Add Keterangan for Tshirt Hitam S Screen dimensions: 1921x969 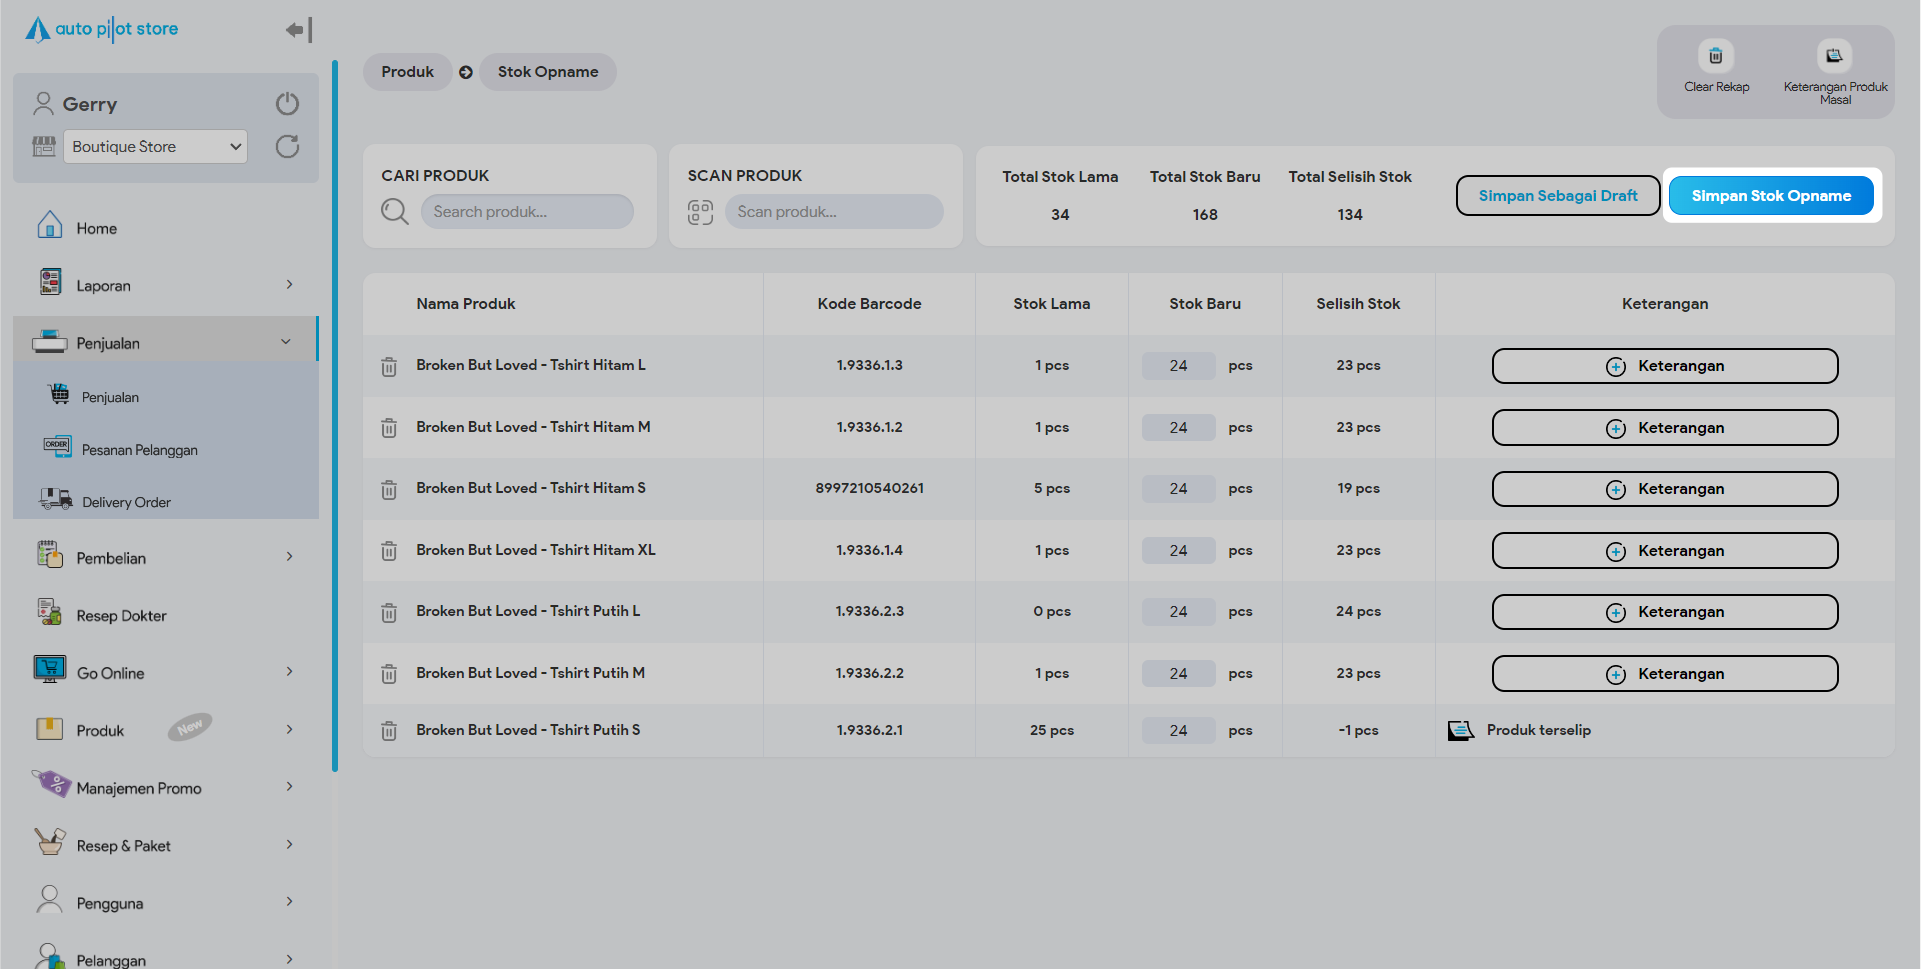tap(1664, 489)
